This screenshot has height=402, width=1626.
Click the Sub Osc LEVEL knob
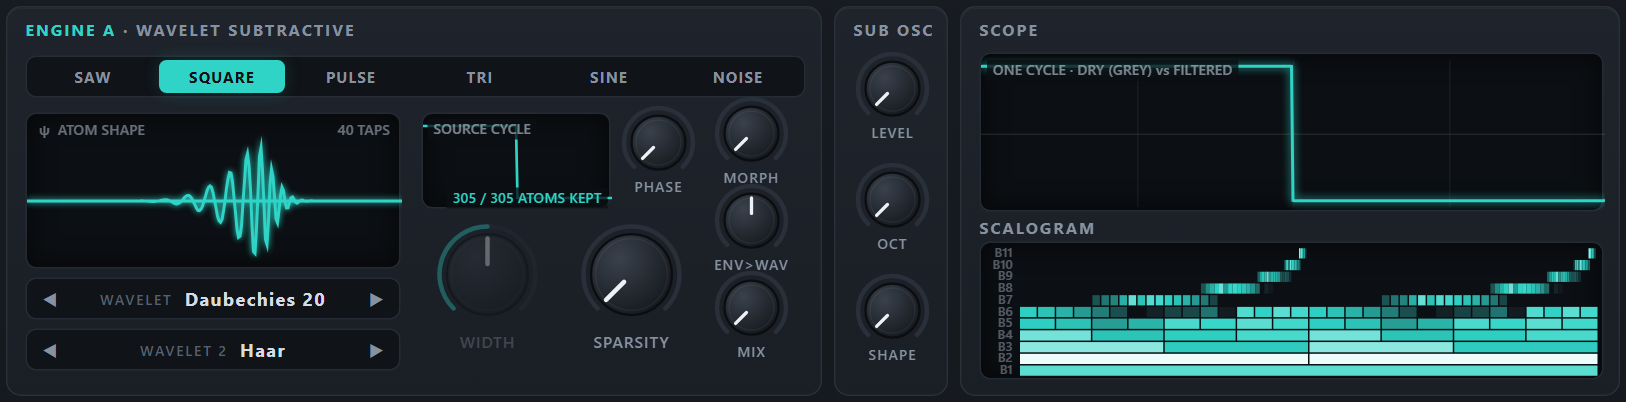892,88
